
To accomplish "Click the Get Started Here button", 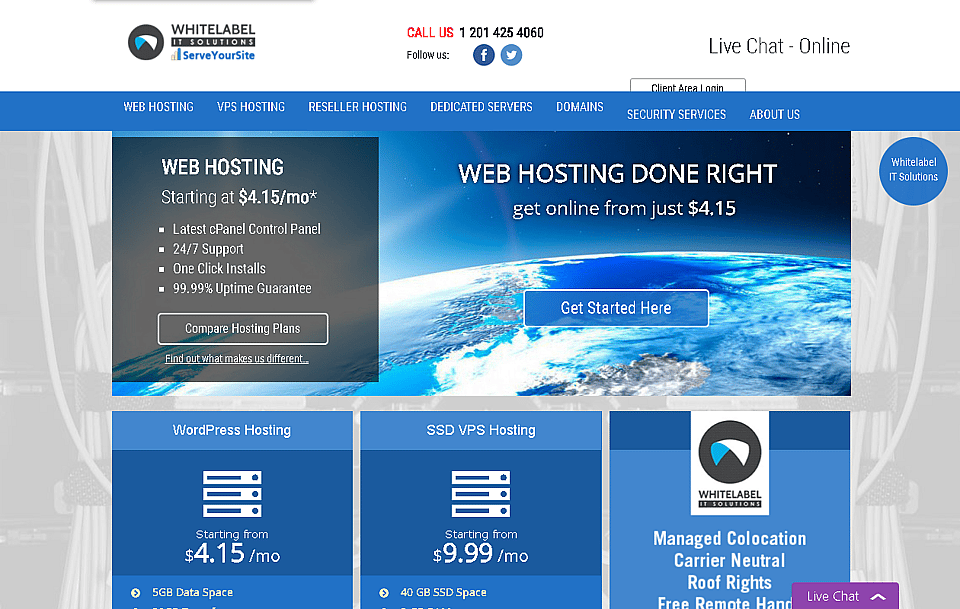I will click(616, 308).
